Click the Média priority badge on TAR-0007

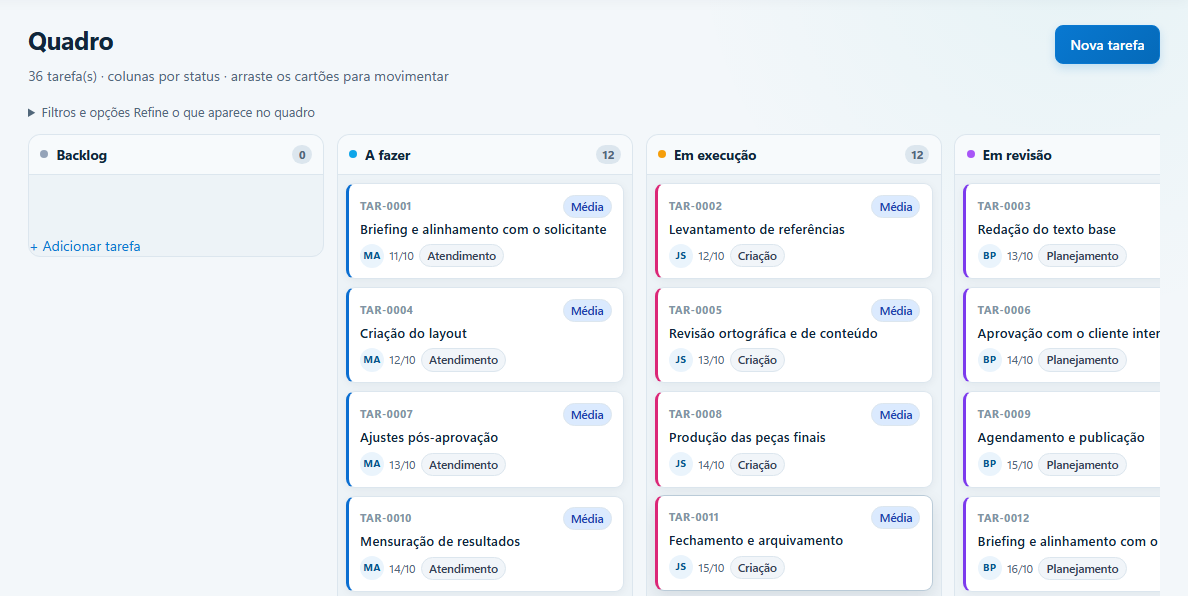[587, 415]
